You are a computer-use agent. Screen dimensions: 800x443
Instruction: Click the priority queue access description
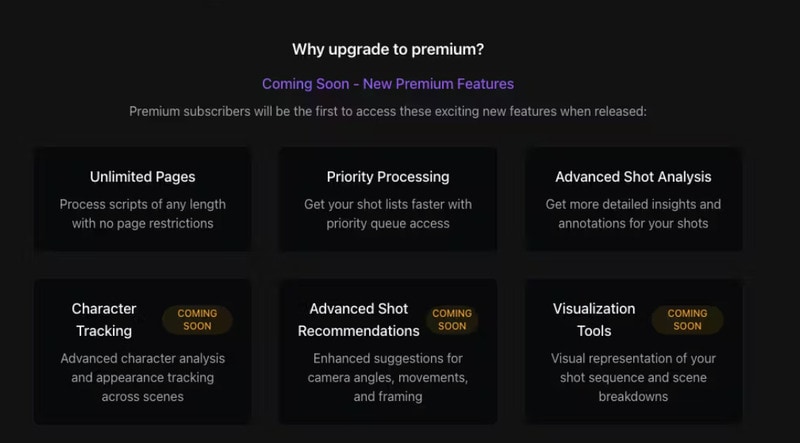[388, 223]
